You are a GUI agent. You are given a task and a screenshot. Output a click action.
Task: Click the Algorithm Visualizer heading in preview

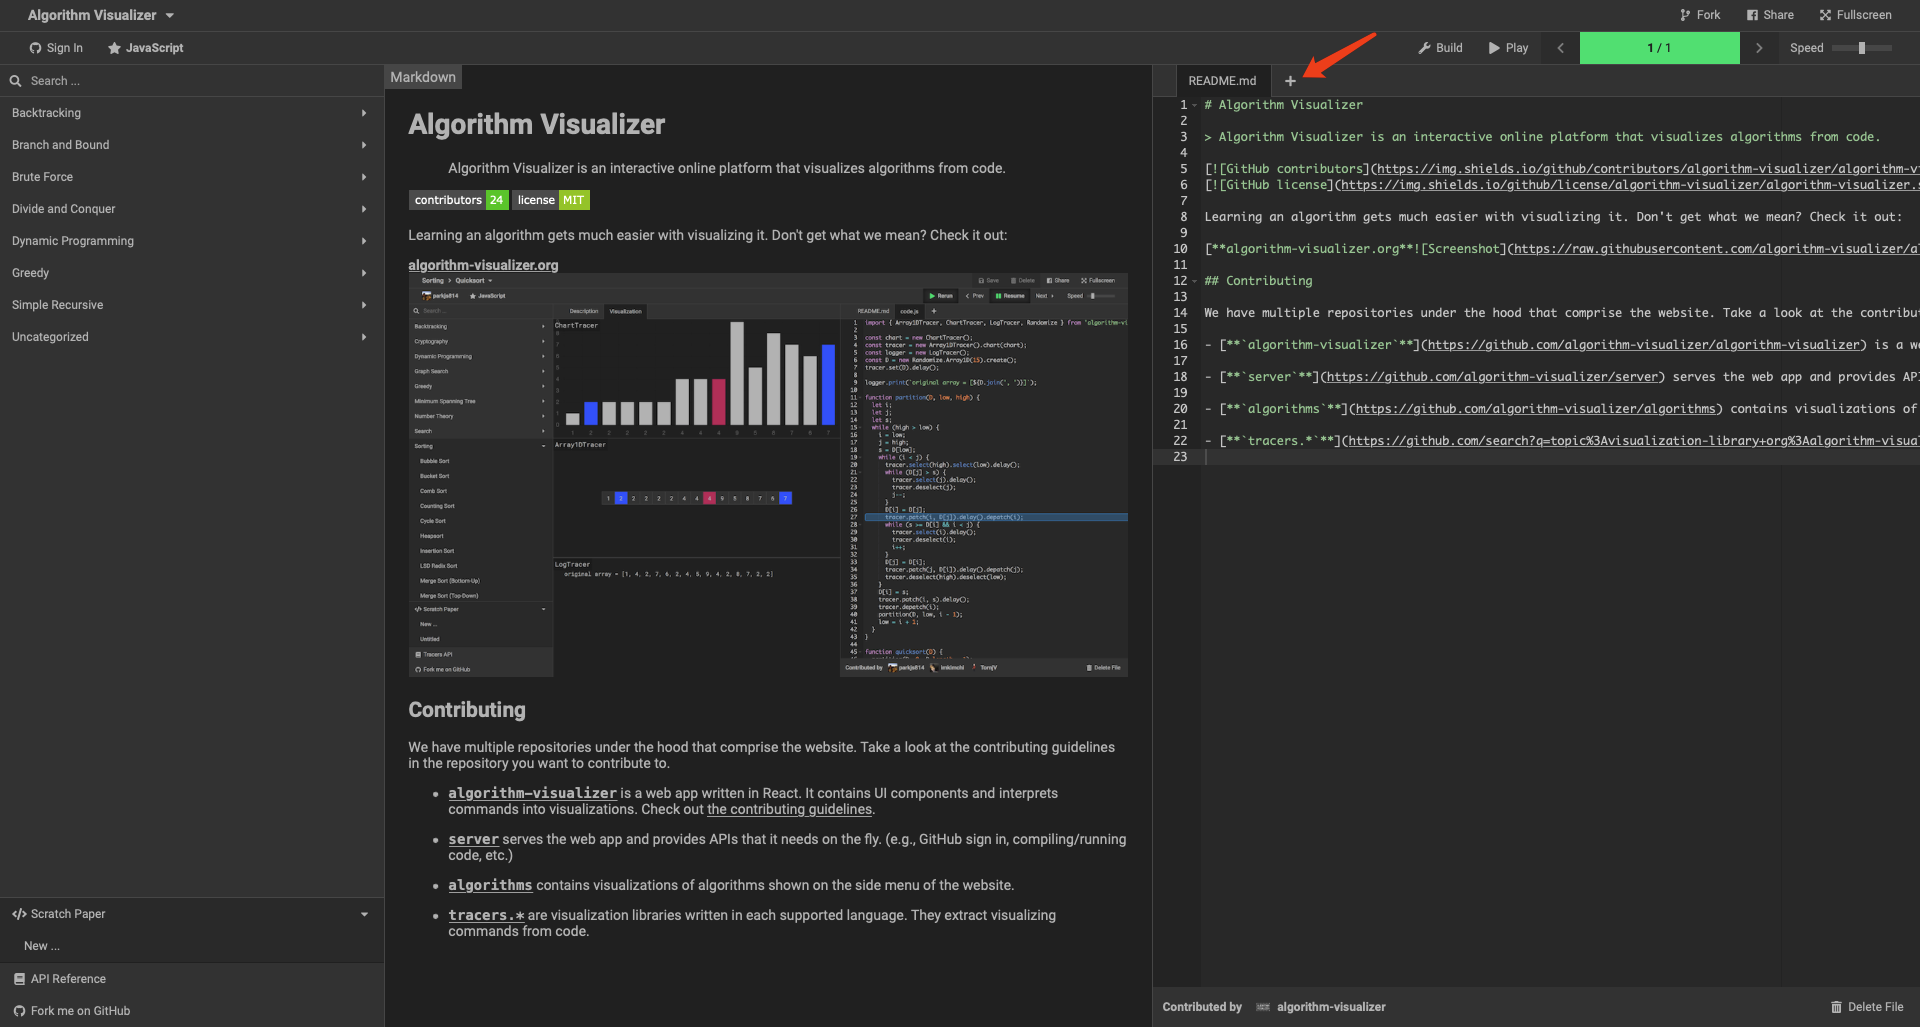click(x=537, y=124)
